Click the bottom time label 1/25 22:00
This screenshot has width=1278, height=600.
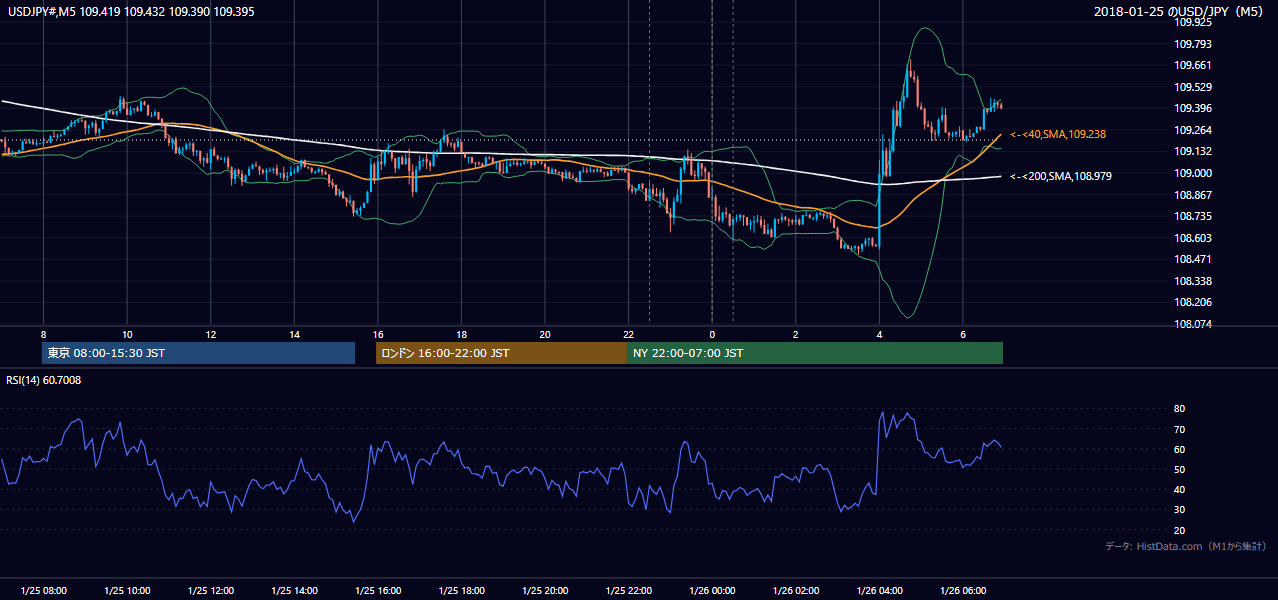[x=628, y=591]
